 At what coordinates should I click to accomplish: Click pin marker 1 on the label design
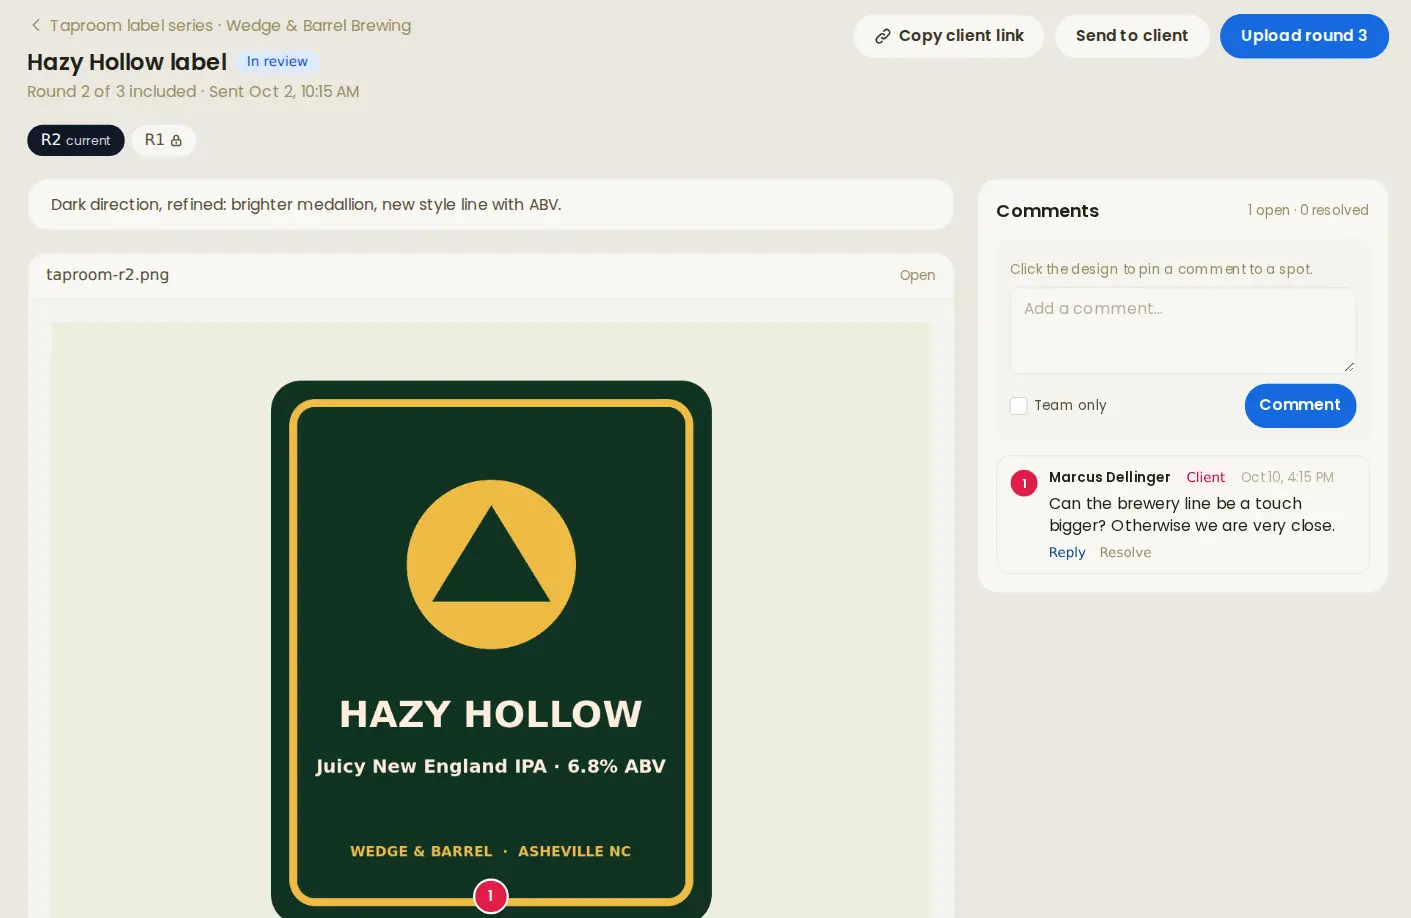[x=490, y=896]
